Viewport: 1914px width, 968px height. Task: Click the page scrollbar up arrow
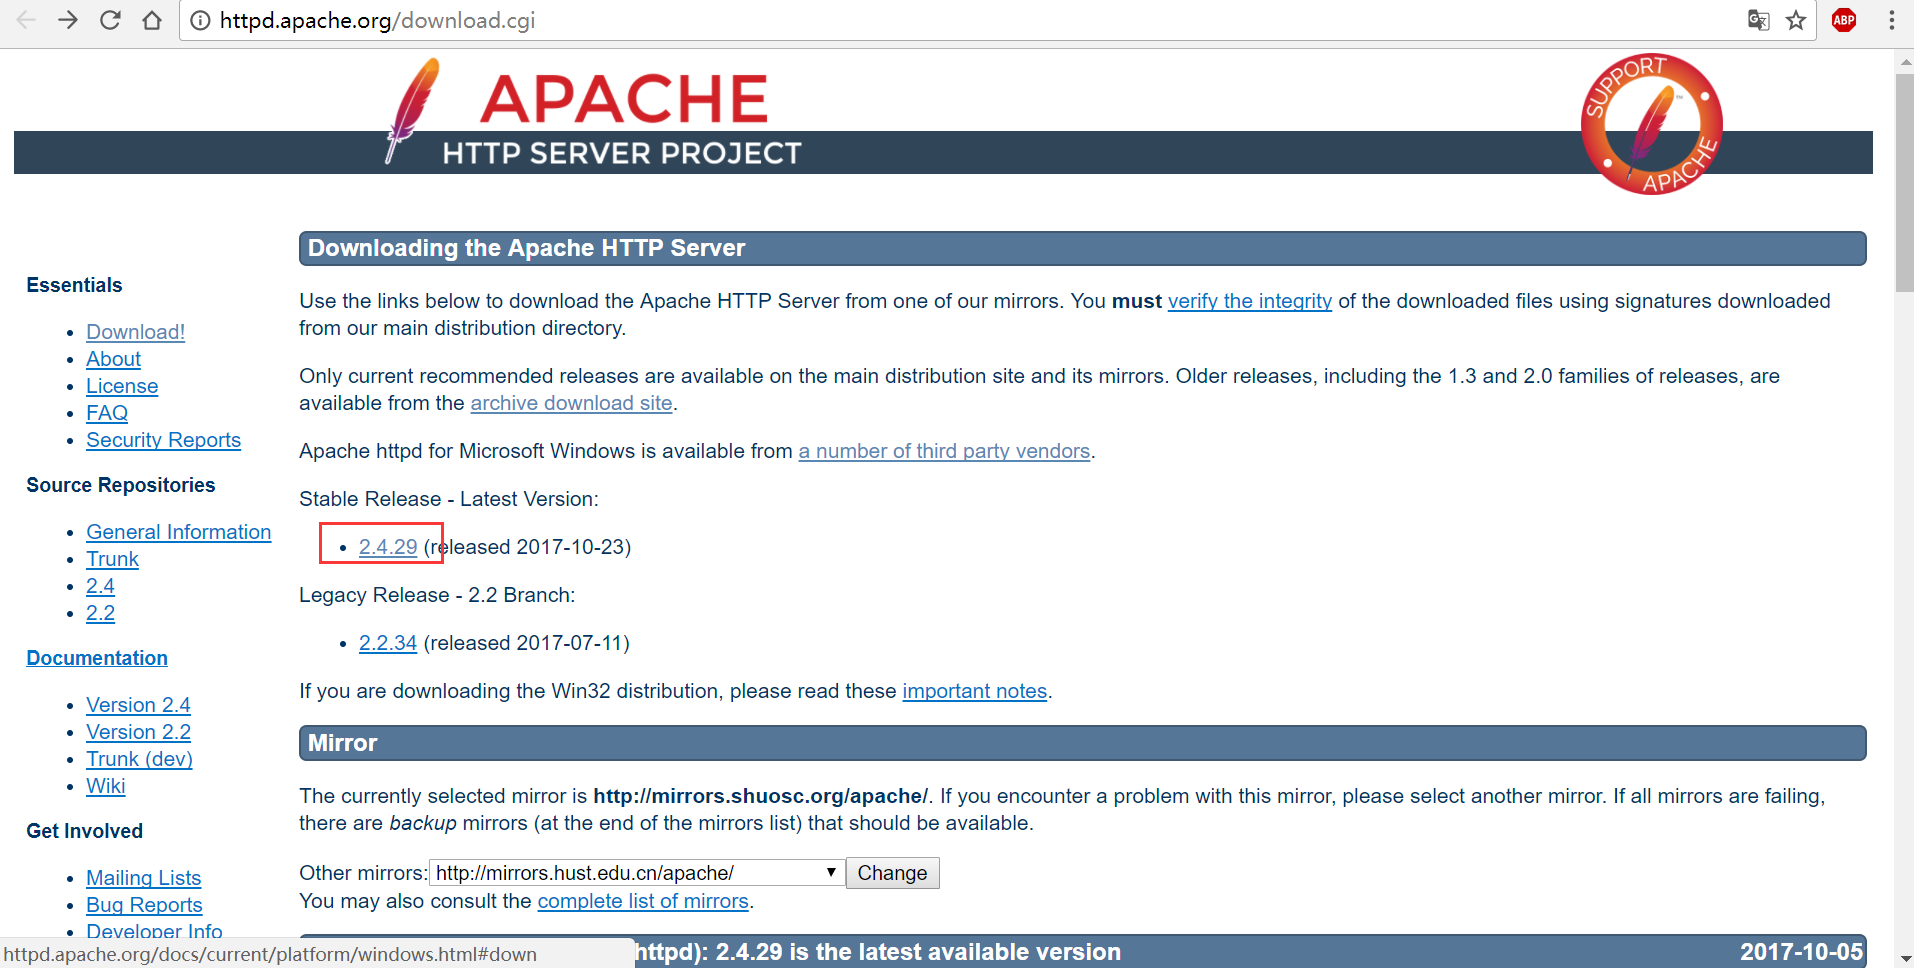tap(1904, 62)
